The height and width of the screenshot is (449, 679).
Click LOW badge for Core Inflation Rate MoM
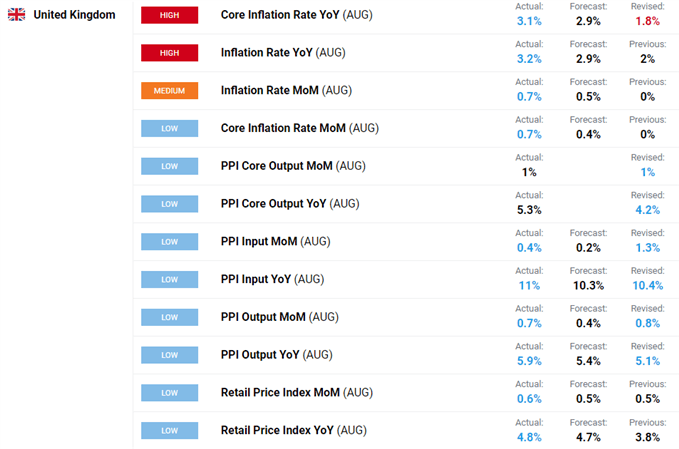coord(170,128)
